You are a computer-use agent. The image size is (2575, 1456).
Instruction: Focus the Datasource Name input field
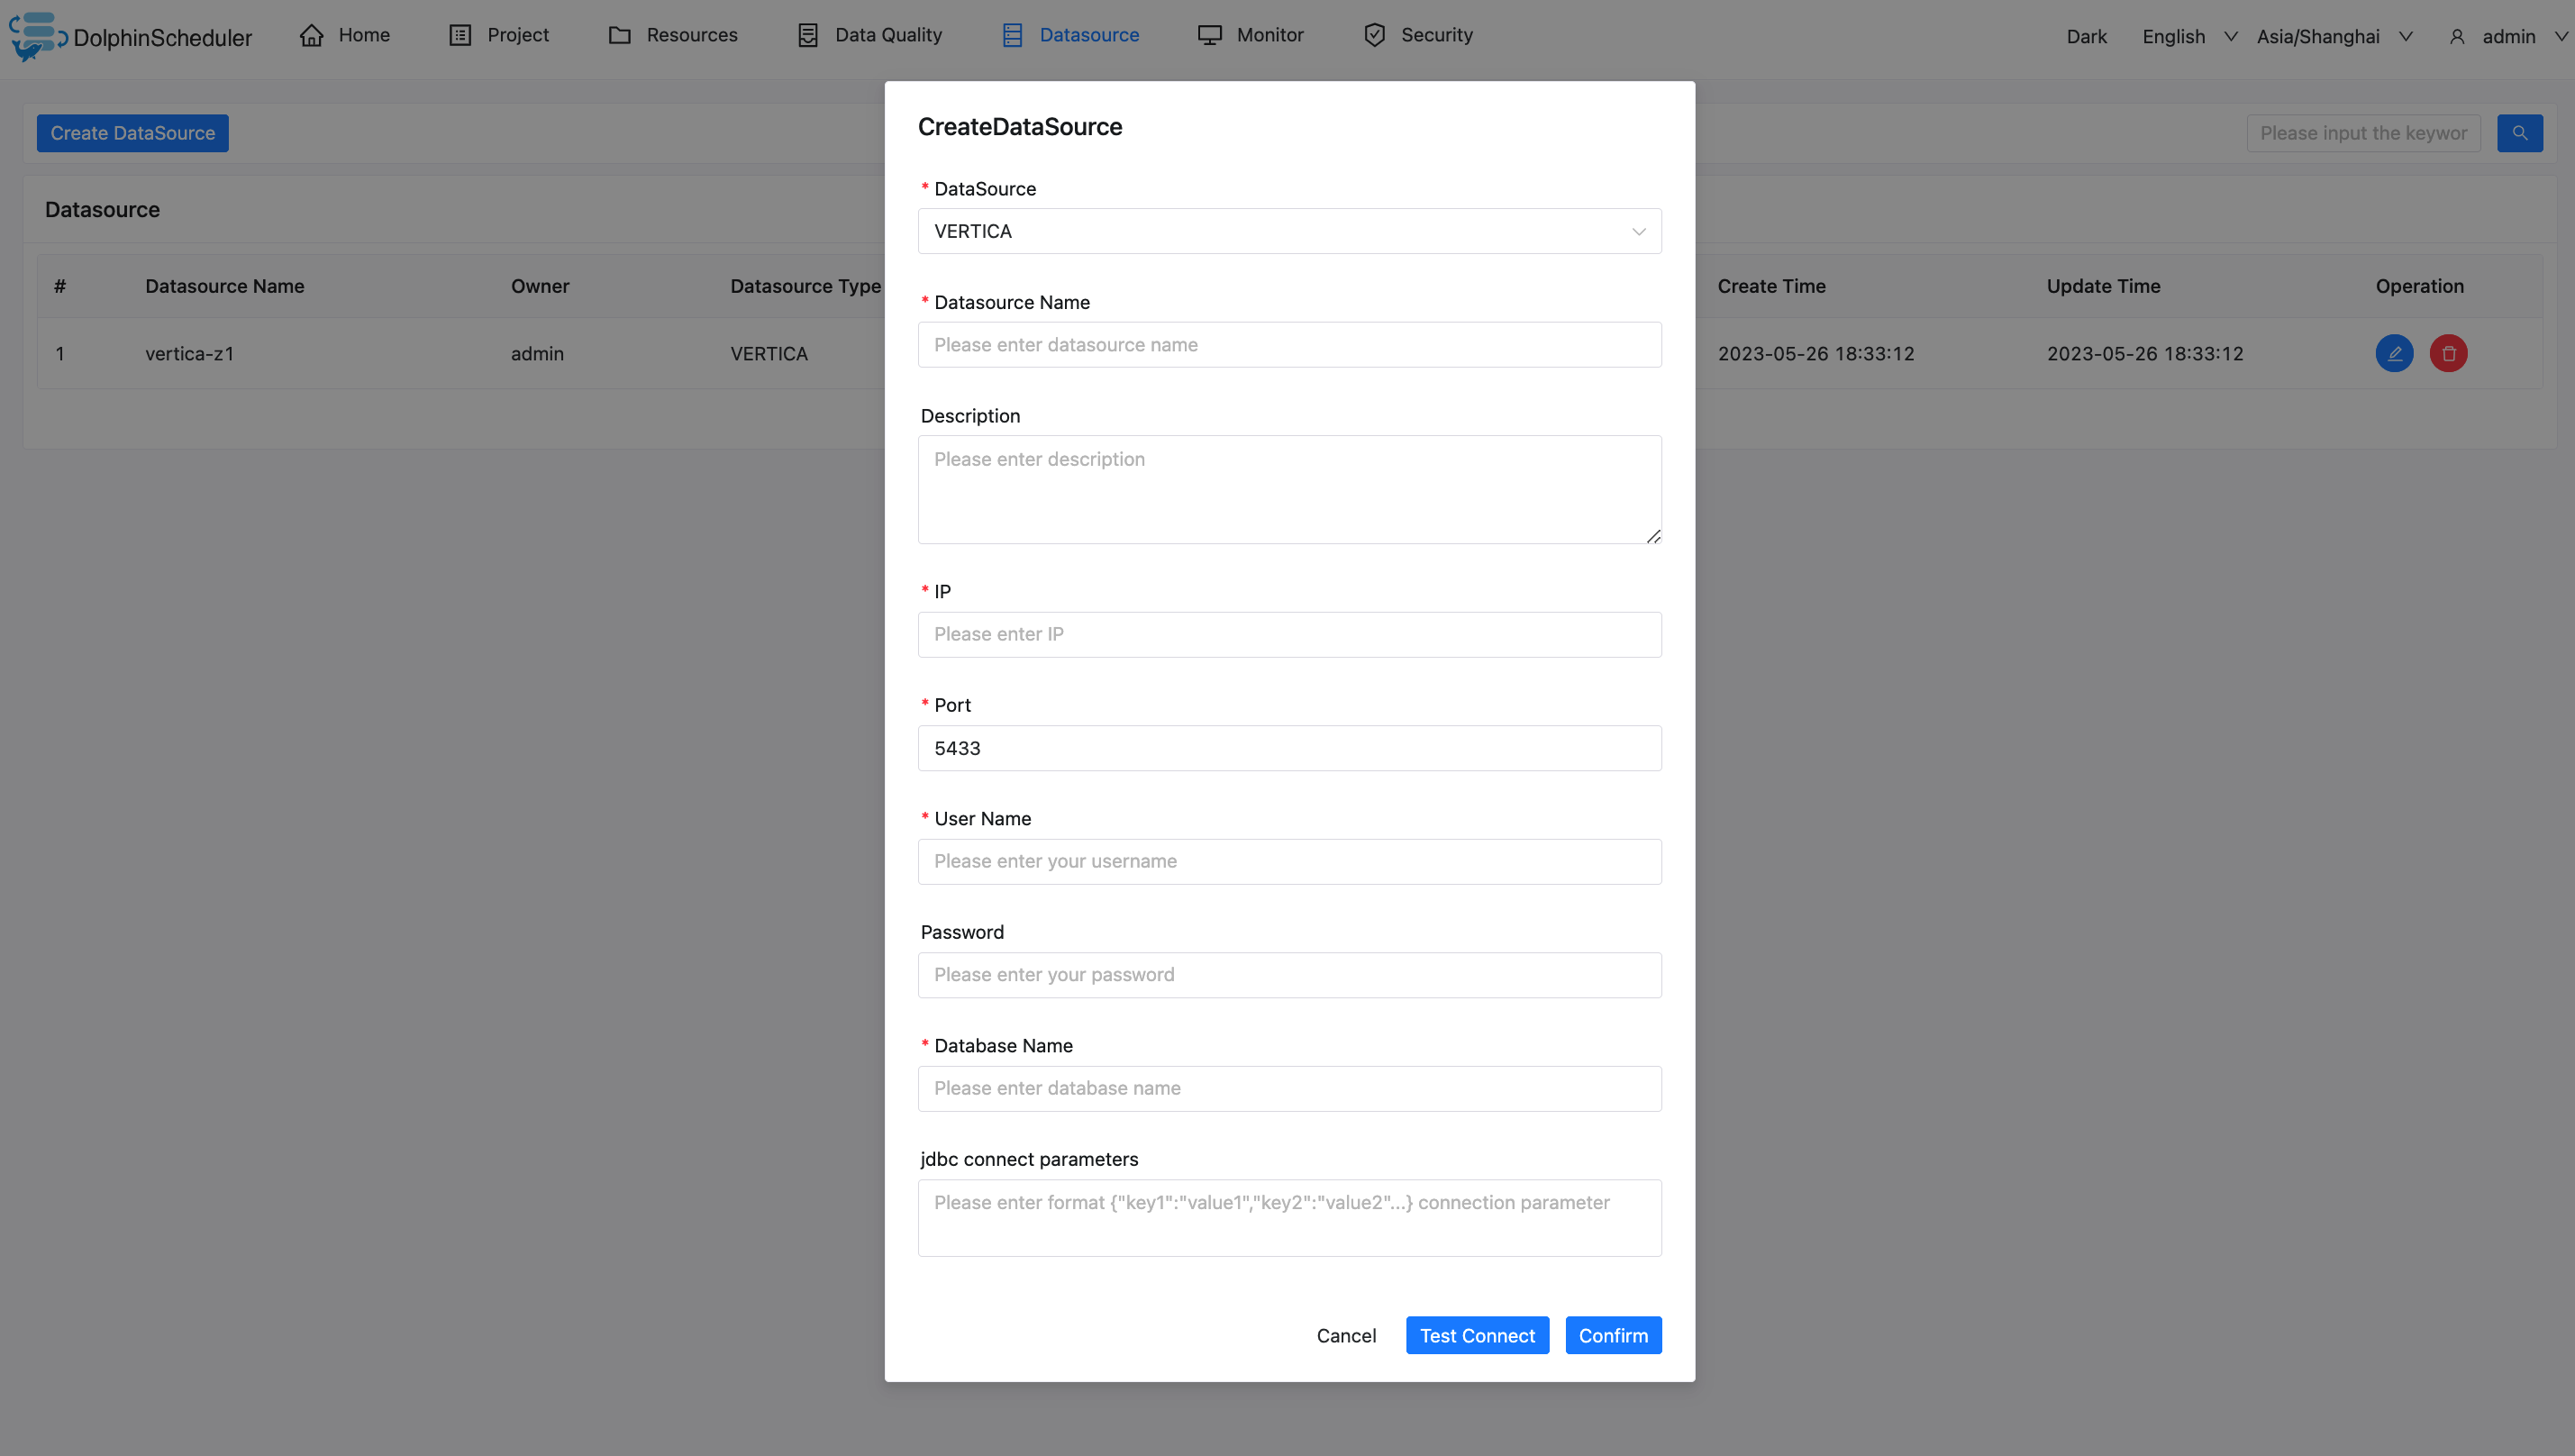[x=1288, y=345]
